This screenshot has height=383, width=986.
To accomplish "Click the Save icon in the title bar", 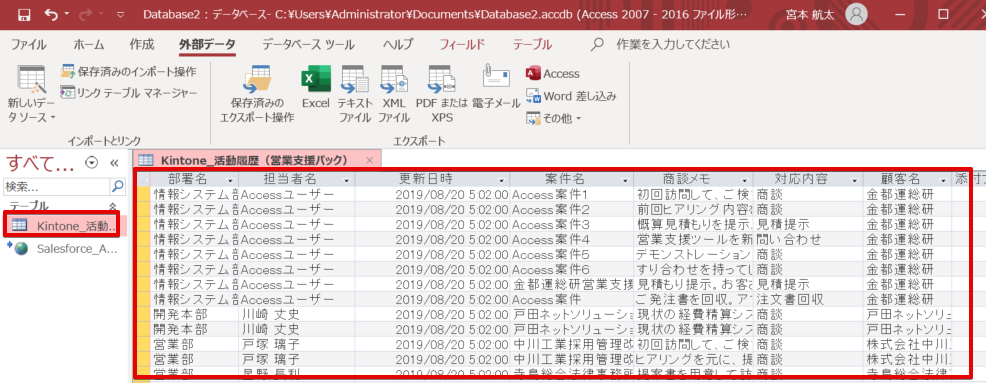I will click(x=24, y=14).
